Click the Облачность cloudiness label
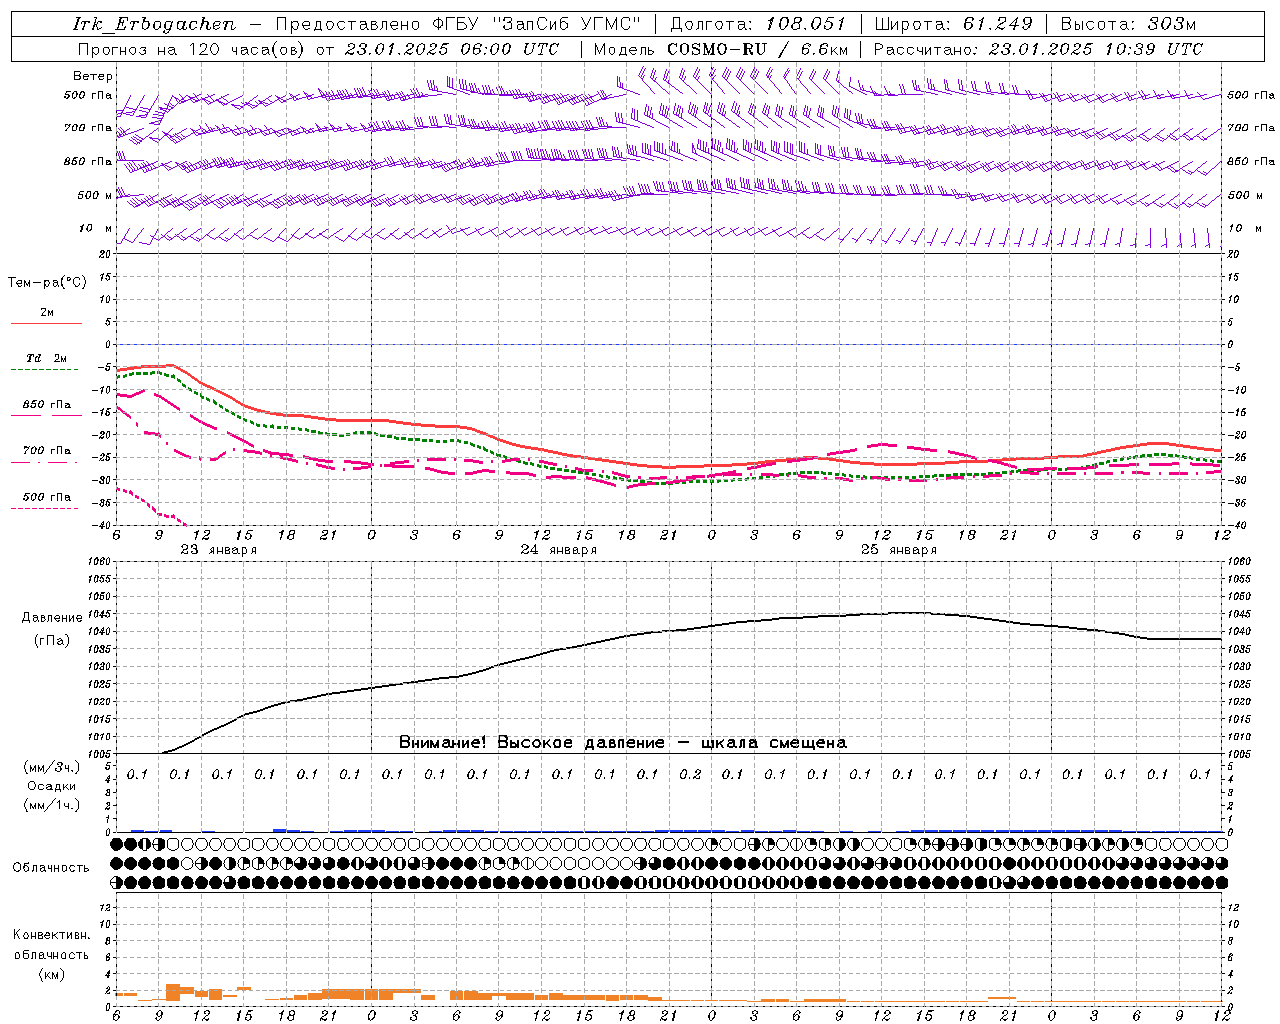The image size is (1280, 1024). pyautogui.click(x=51, y=867)
